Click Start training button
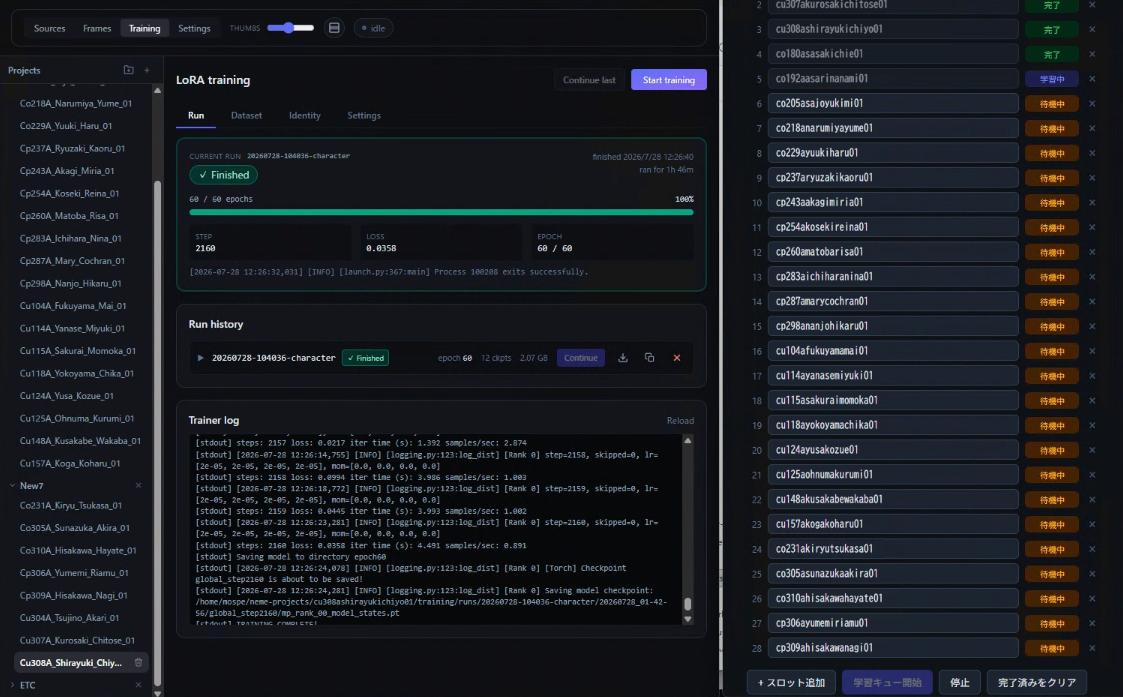Image resolution: width=1123 pixels, height=697 pixels. (x=668, y=80)
